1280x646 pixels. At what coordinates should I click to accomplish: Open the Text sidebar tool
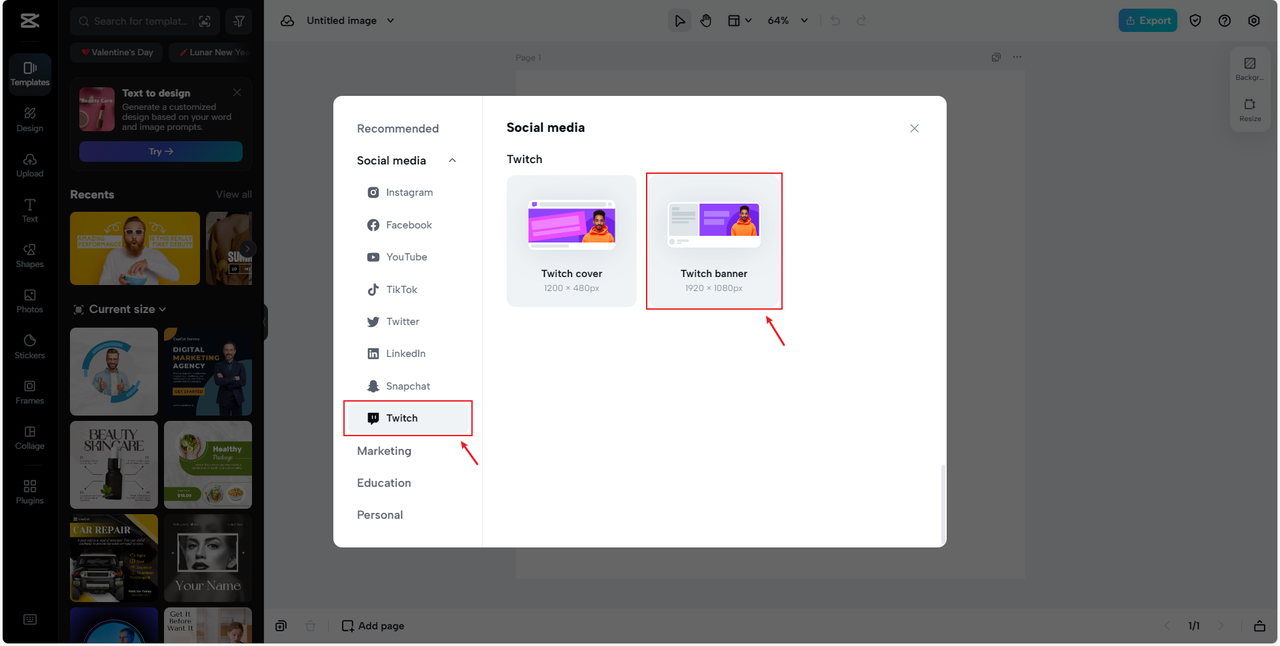pos(30,211)
